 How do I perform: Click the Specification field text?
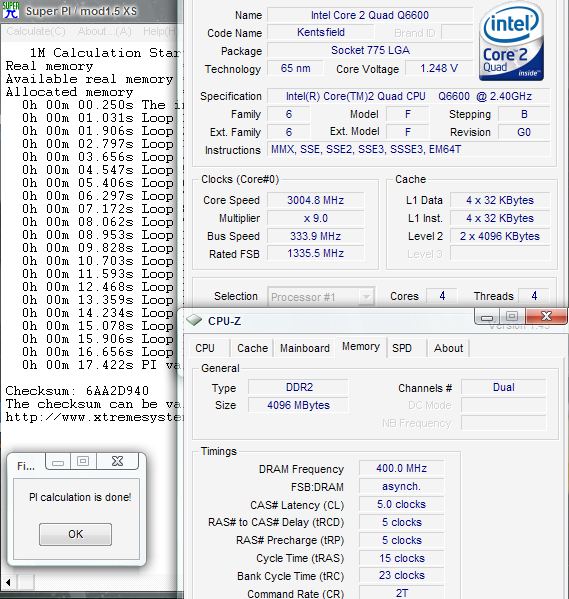pyautogui.click(x=408, y=96)
